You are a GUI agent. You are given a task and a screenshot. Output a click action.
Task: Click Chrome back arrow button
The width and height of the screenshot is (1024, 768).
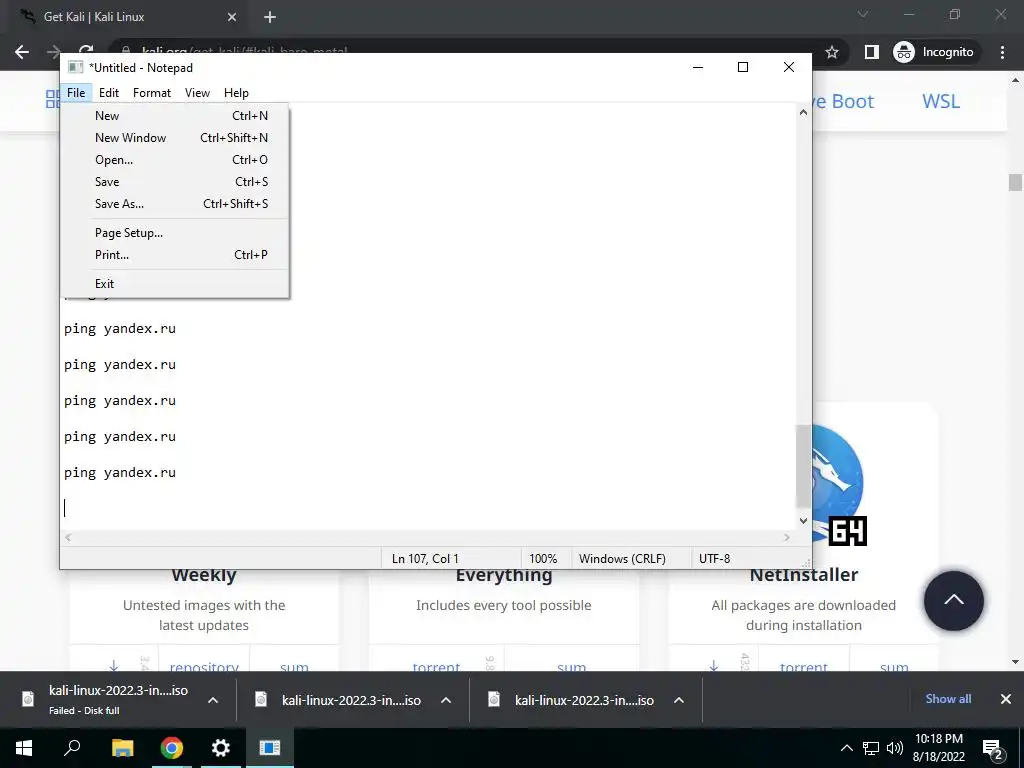(x=22, y=52)
